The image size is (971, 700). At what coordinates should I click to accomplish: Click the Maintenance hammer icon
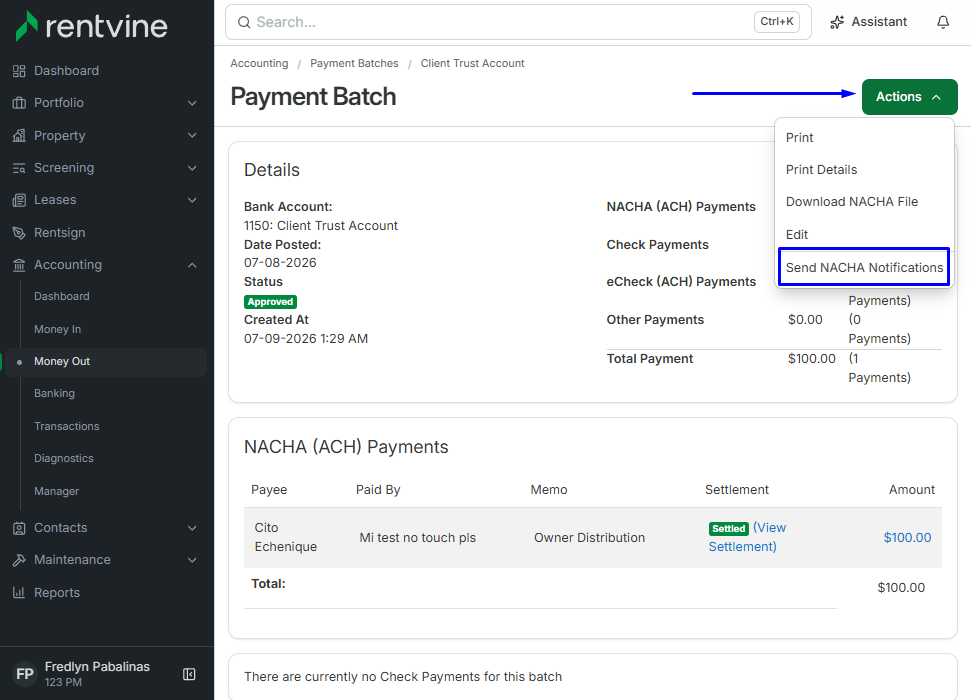[19, 560]
